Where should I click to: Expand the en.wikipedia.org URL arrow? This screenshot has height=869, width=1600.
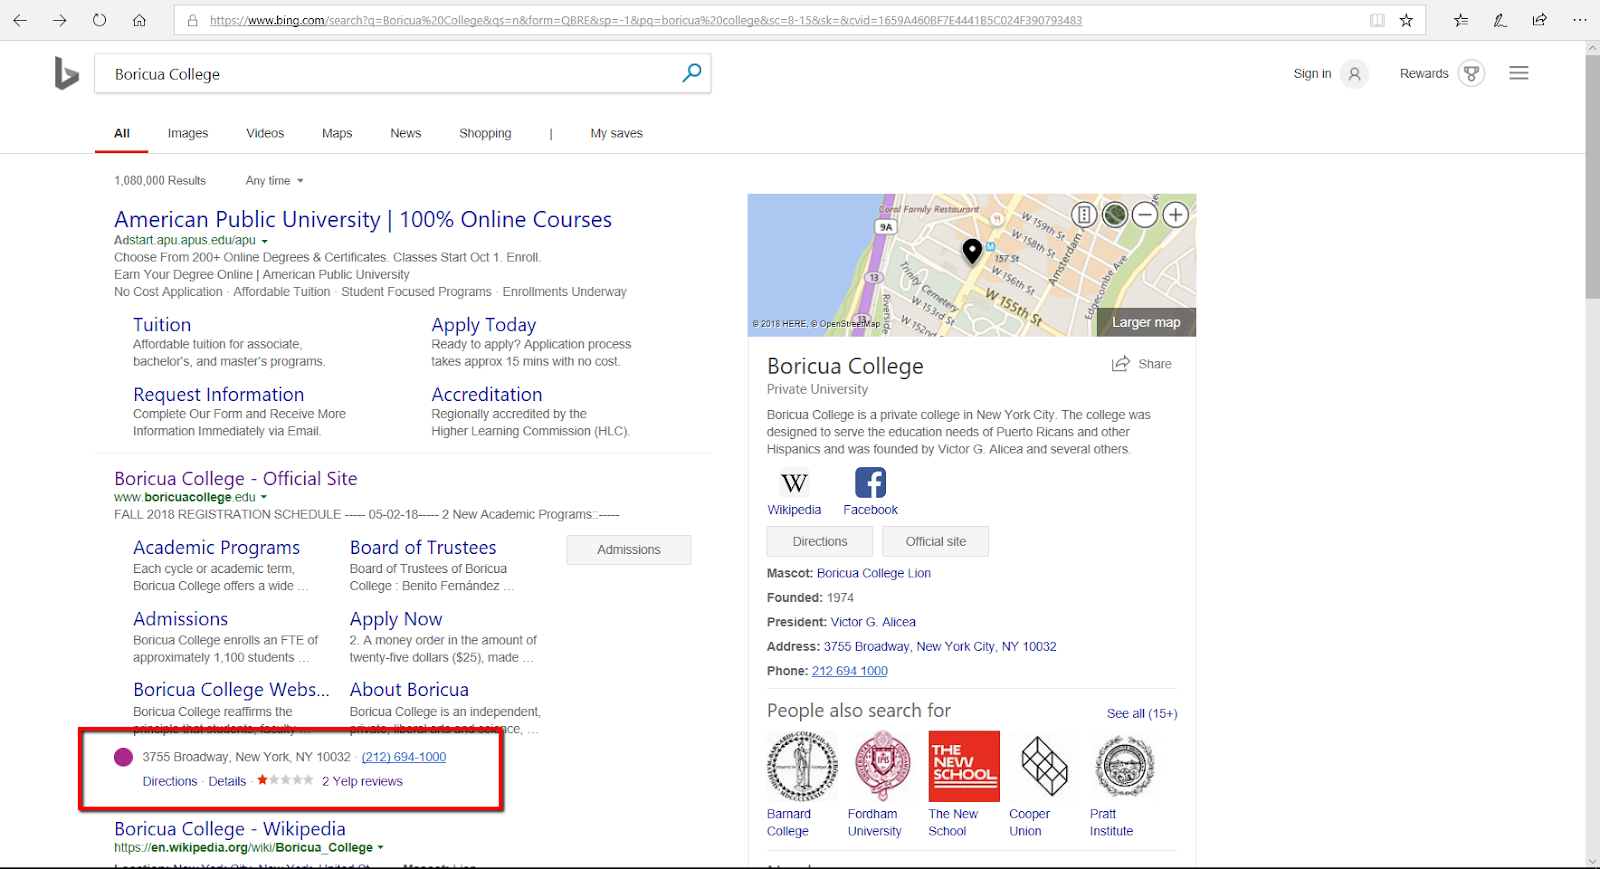380,848
